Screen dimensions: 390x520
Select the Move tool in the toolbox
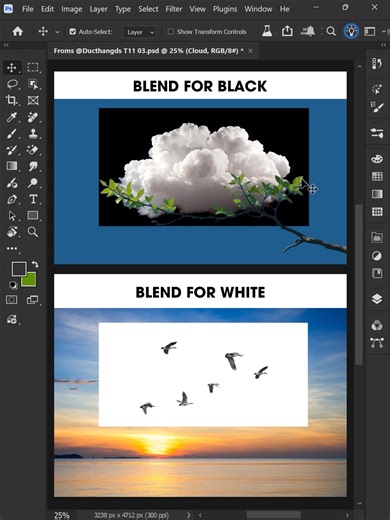click(12, 68)
